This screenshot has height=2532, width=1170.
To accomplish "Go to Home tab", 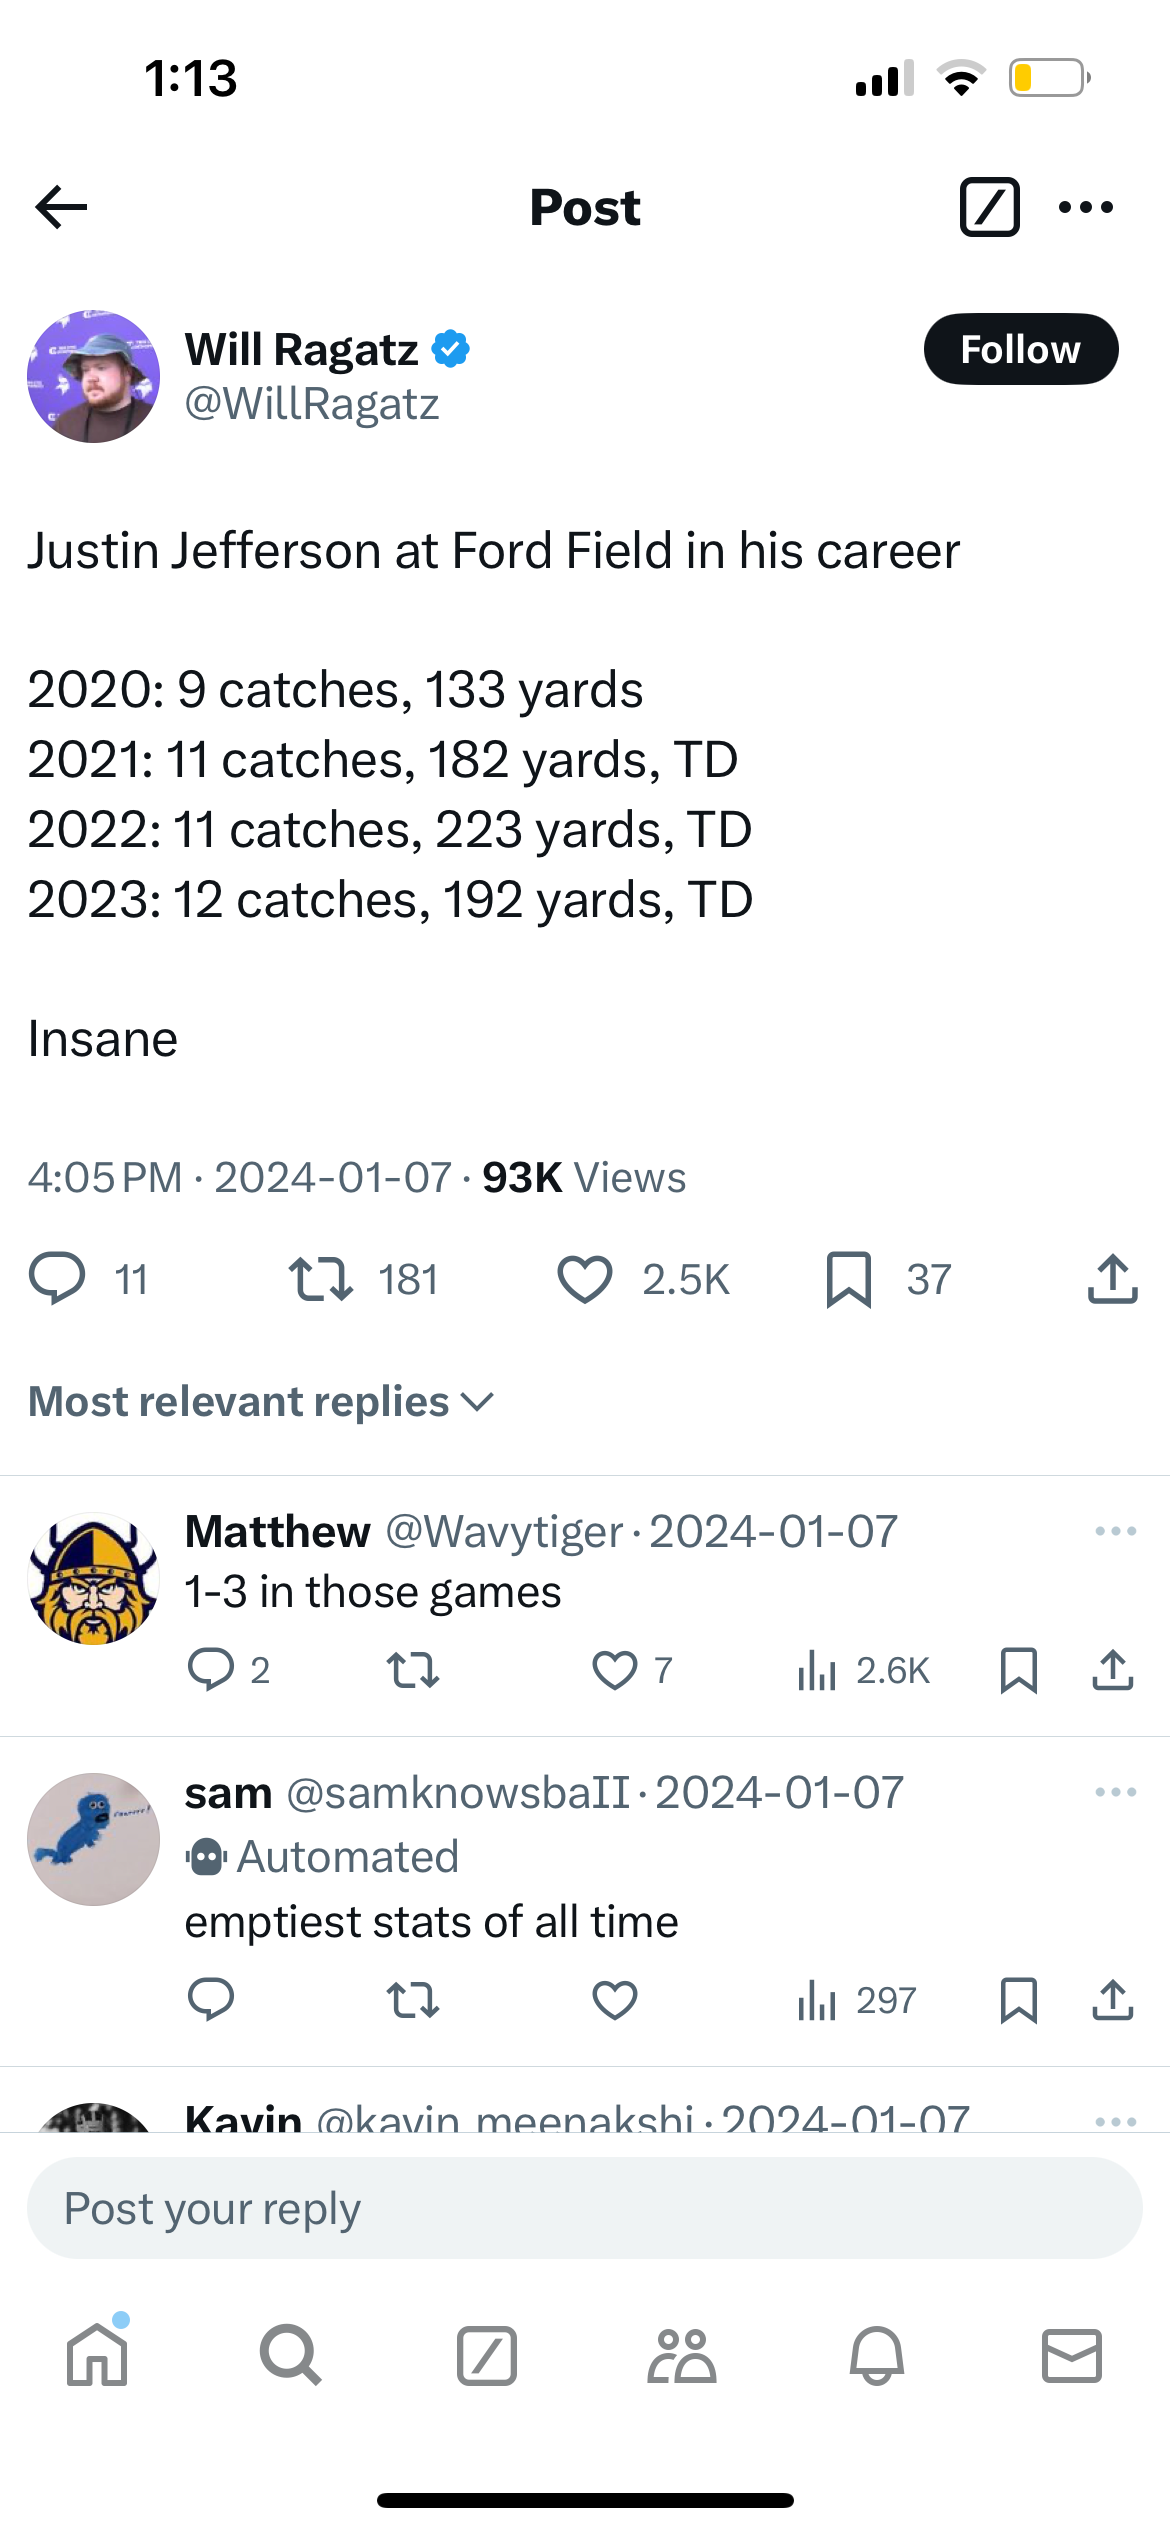I will (97, 2355).
